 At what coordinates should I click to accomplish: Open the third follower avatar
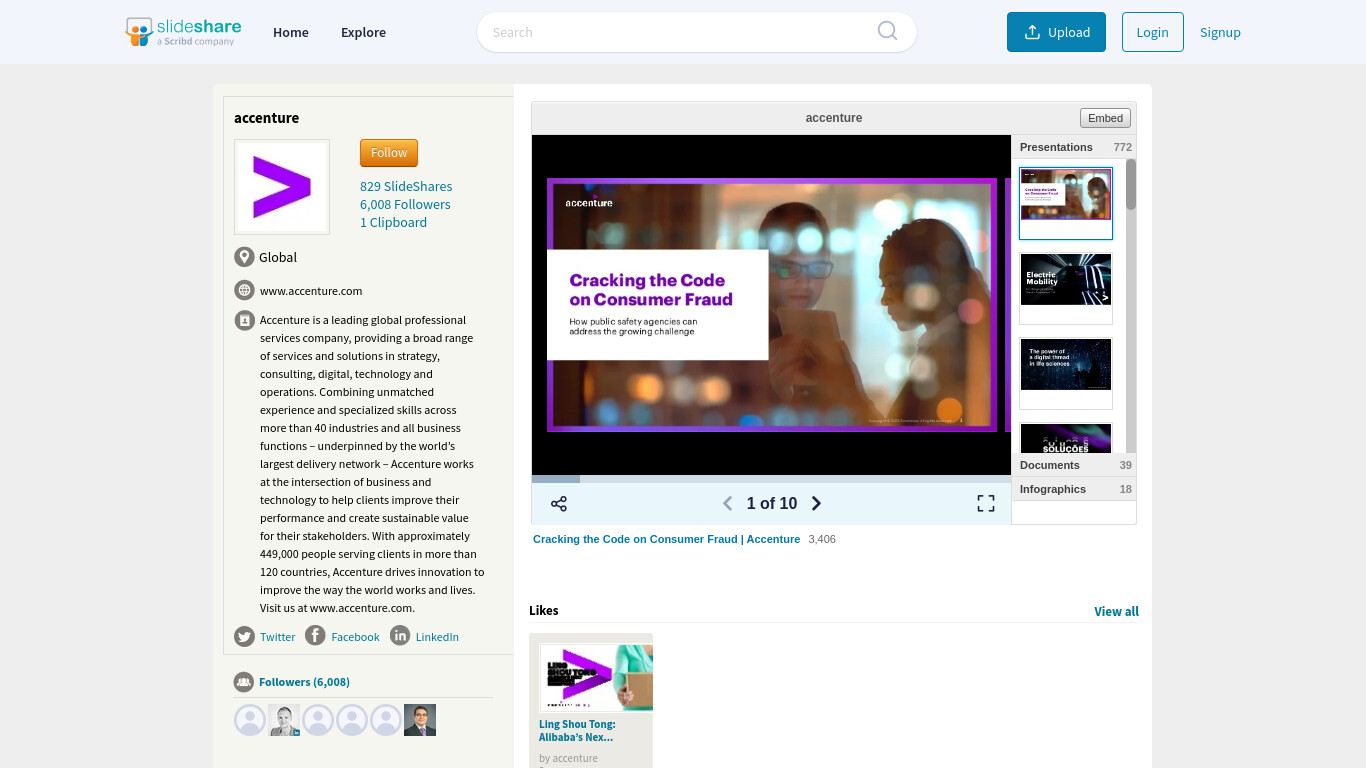point(318,720)
